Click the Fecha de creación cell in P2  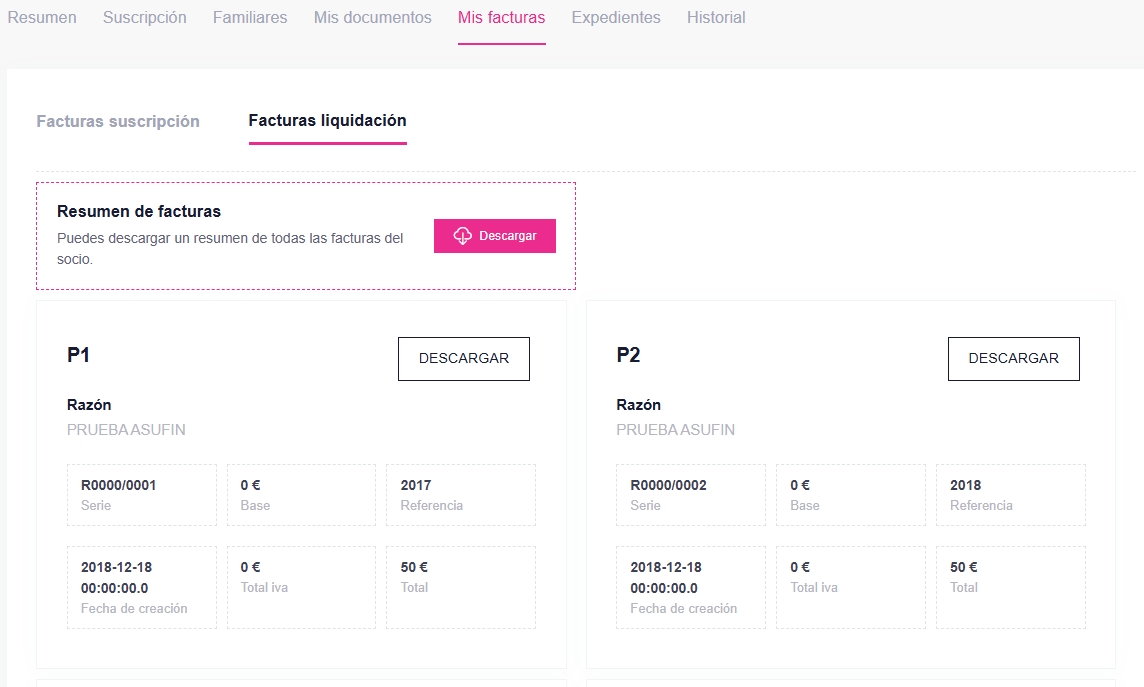pyautogui.click(x=690, y=587)
